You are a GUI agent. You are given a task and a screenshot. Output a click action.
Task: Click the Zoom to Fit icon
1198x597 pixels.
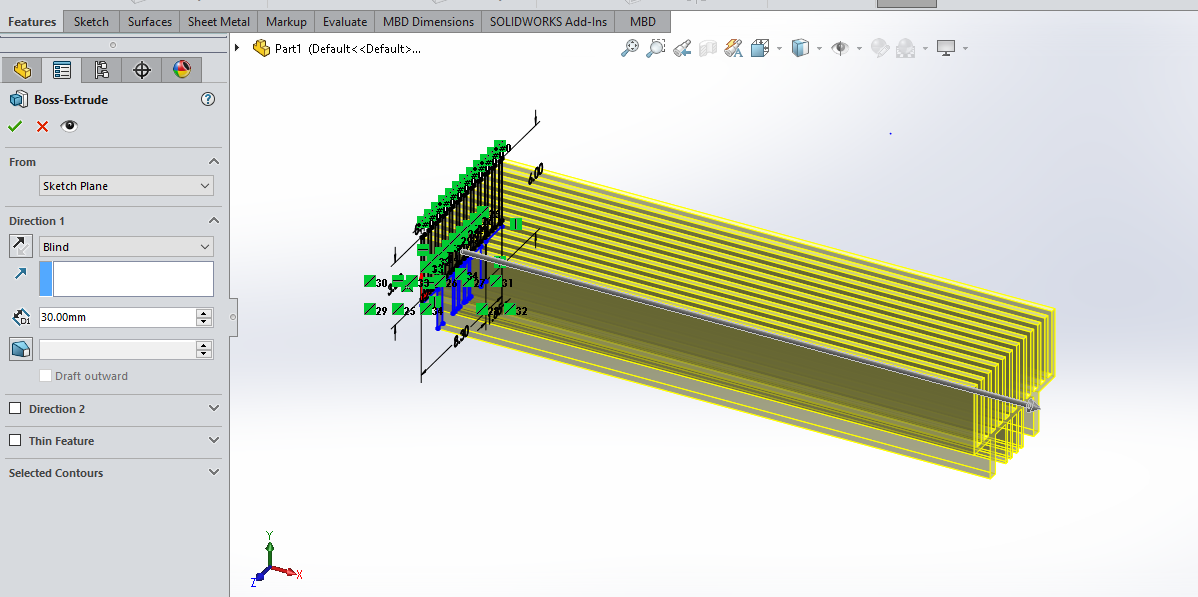(x=629, y=48)
